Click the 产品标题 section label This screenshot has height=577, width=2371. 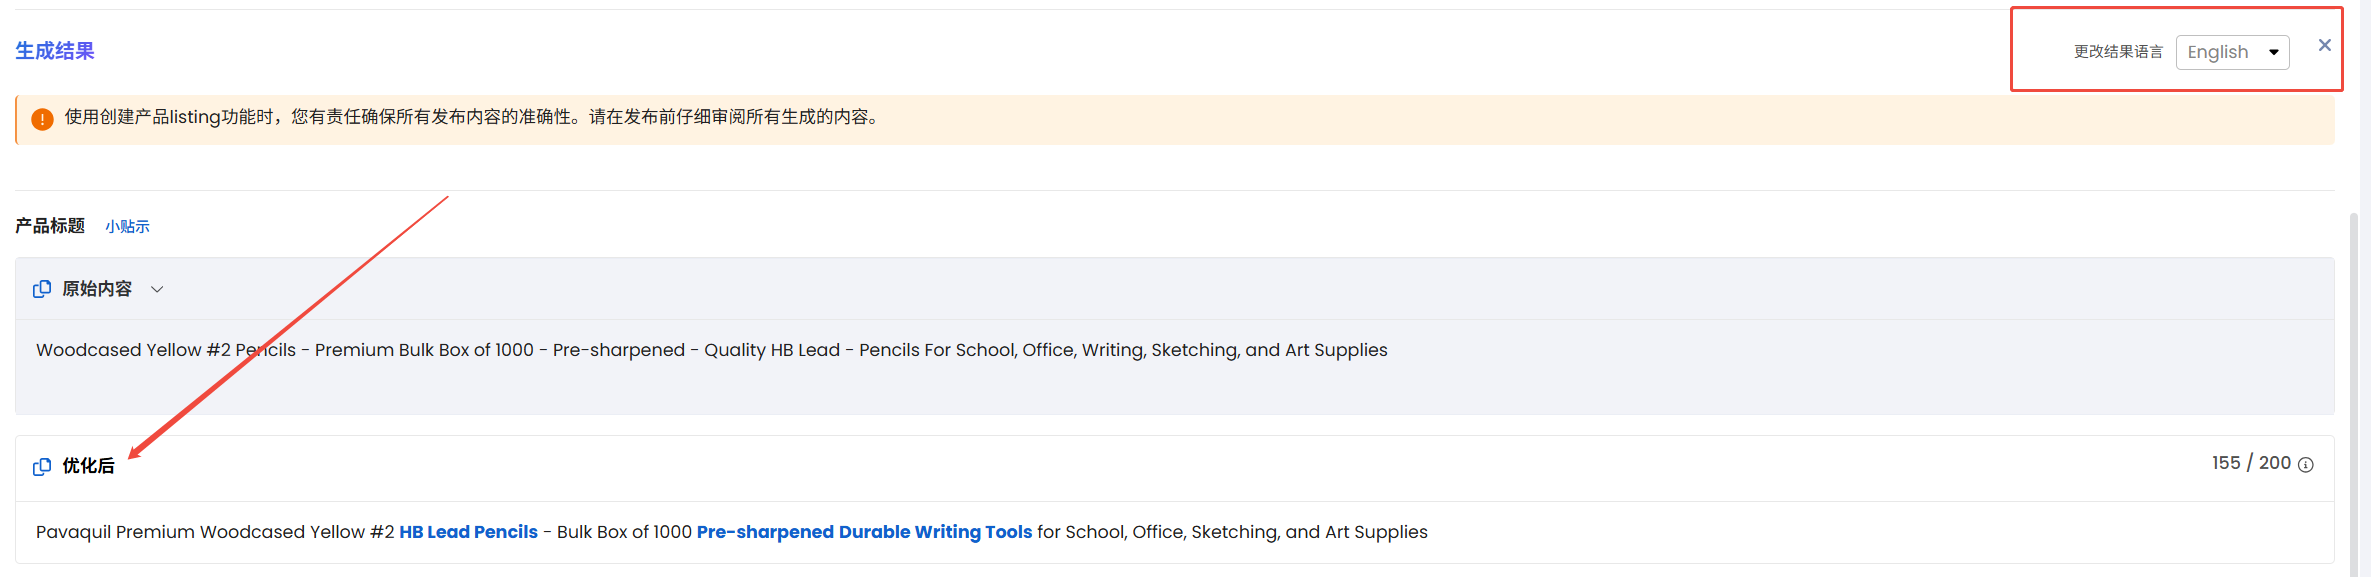50,226
